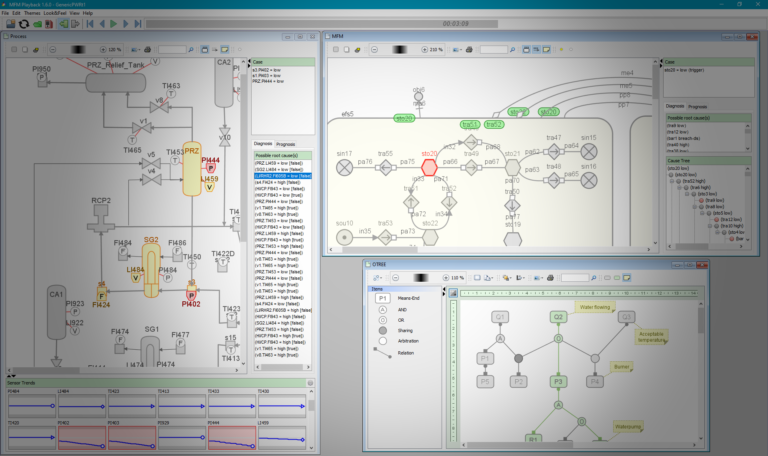Click the sin17 sink node in MFM
768x456 pixels.
(x=344, y=168)
